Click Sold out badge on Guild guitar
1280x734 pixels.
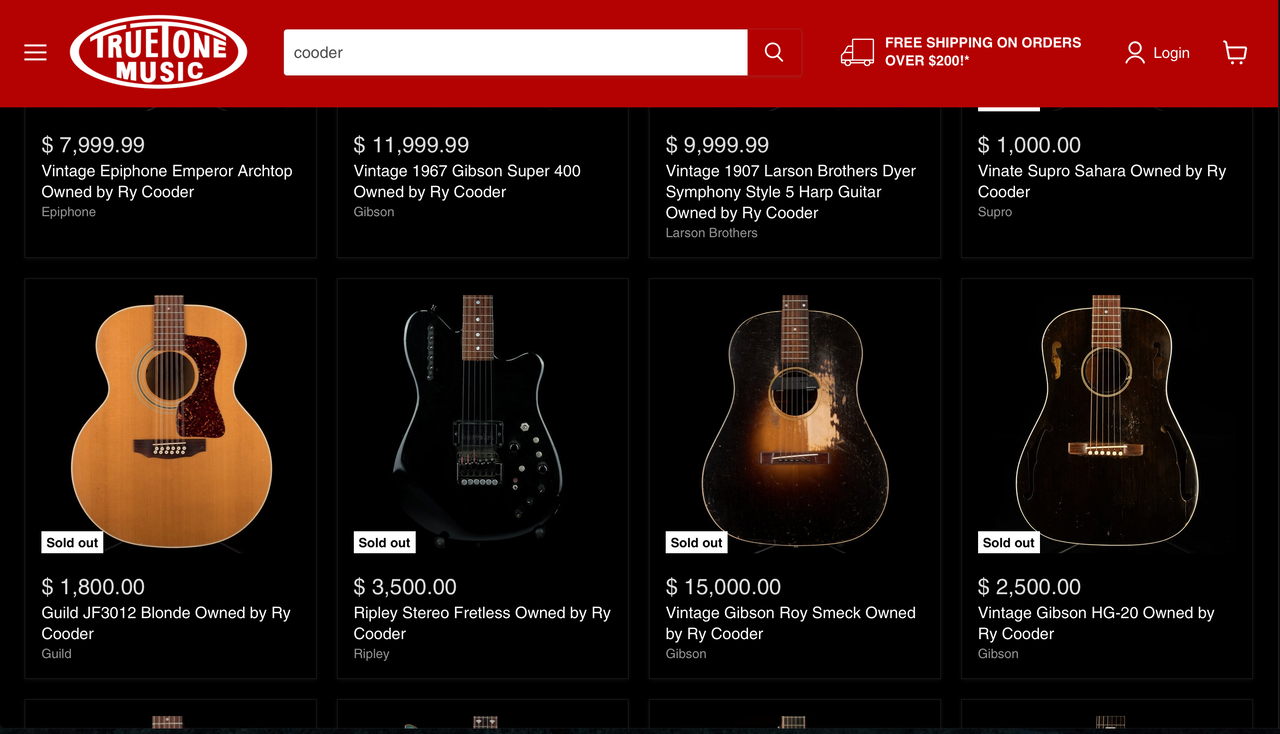click(x=73, y=543)
